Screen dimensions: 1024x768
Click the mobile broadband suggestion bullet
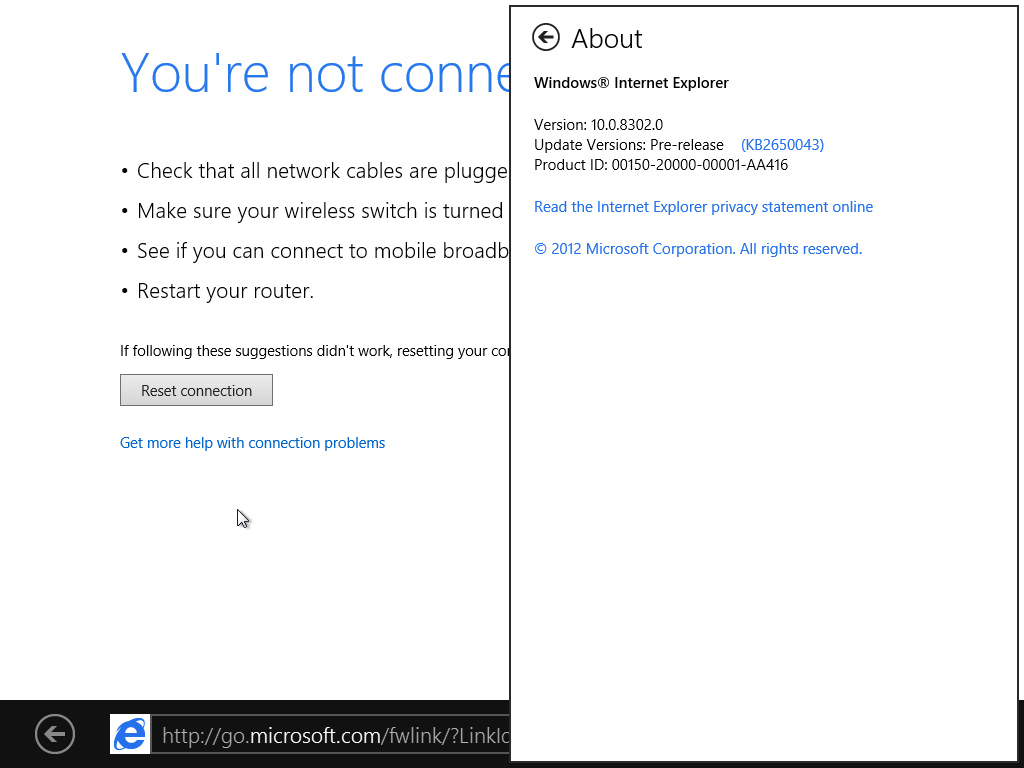pyautogui.click(x=315, y=251)
